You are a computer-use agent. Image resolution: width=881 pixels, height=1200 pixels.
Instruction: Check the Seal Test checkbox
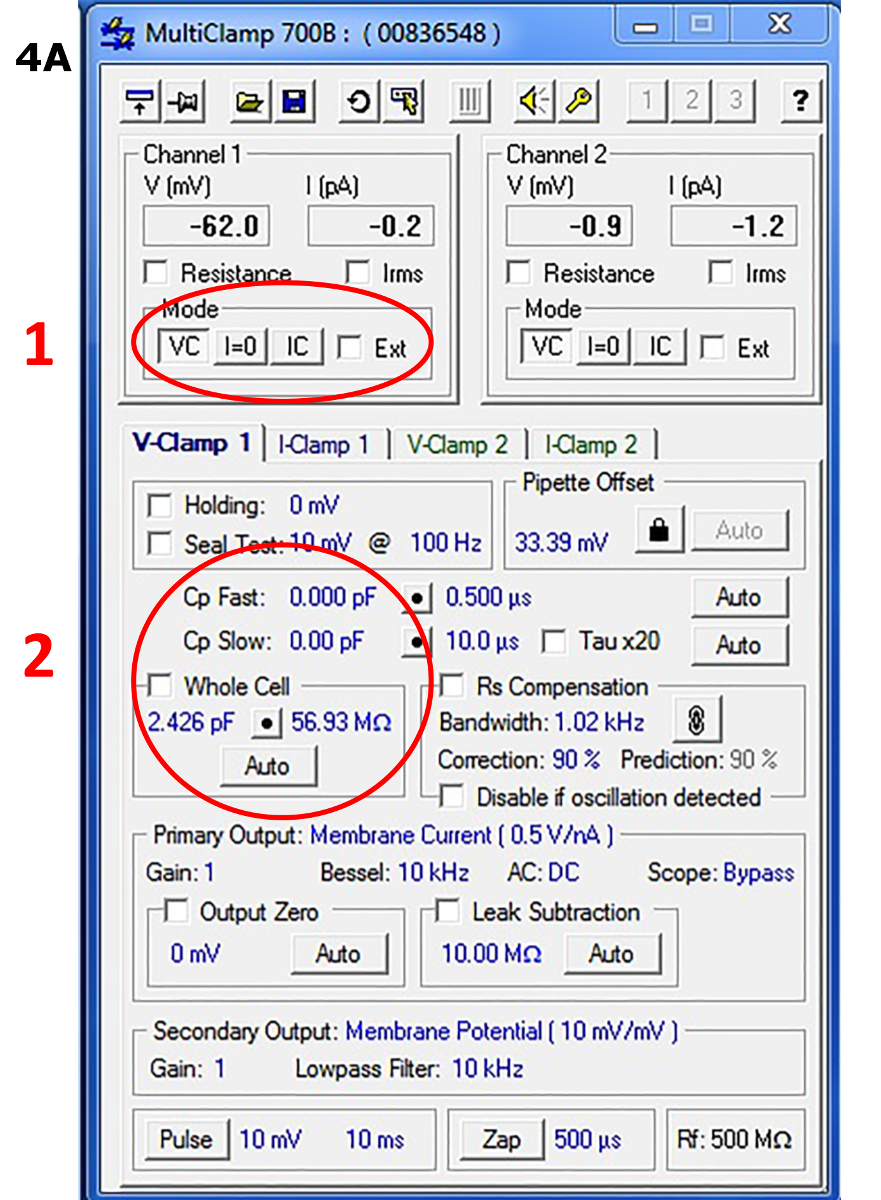[160, 544]
